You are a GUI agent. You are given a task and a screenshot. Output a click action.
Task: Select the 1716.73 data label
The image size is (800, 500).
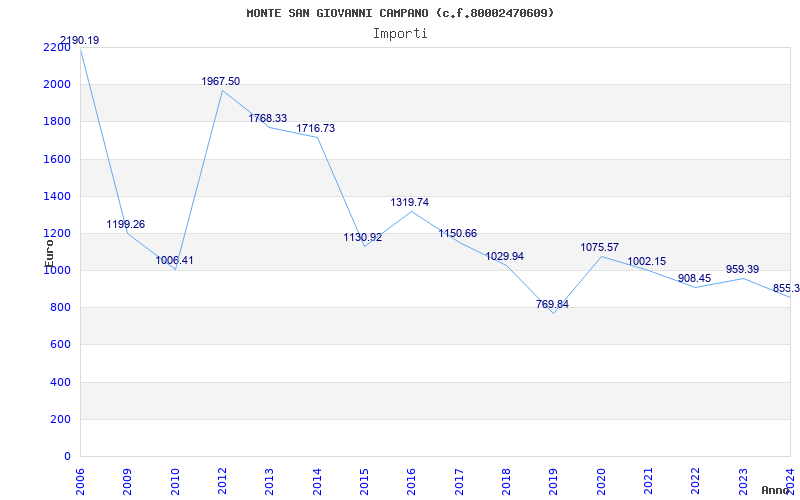(x=316, y=128)
